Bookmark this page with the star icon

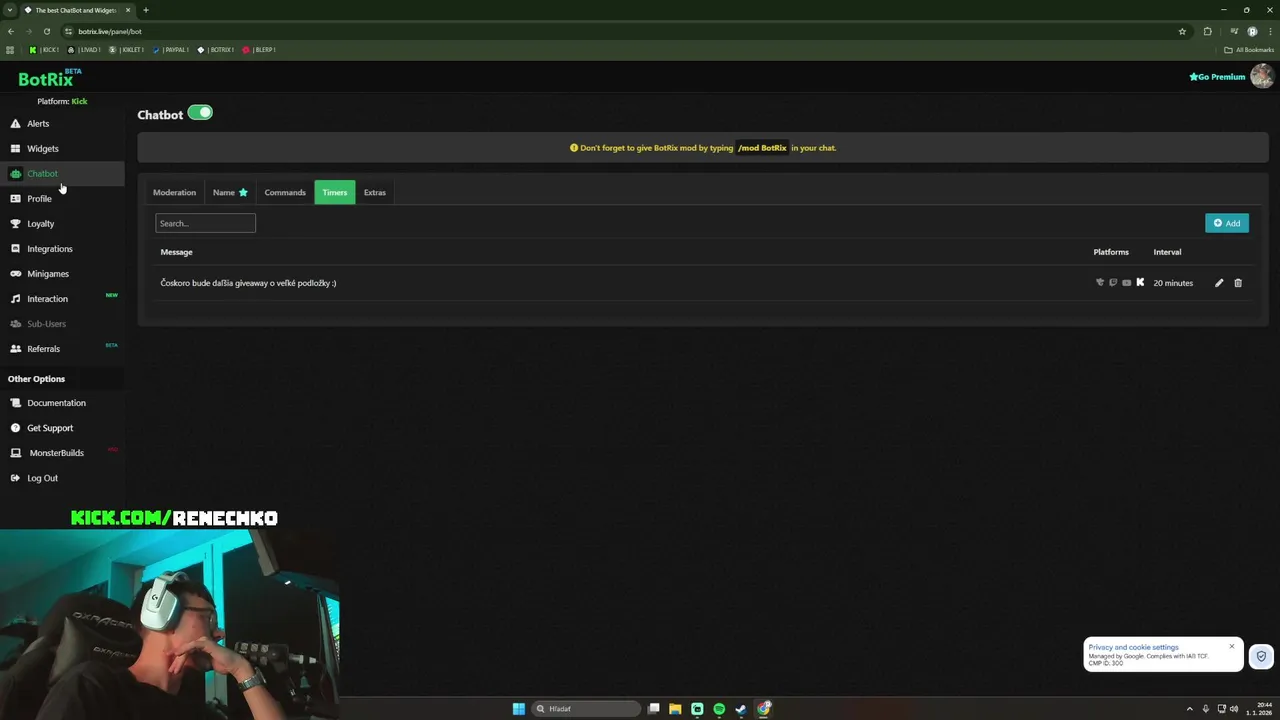(1182, 31)
